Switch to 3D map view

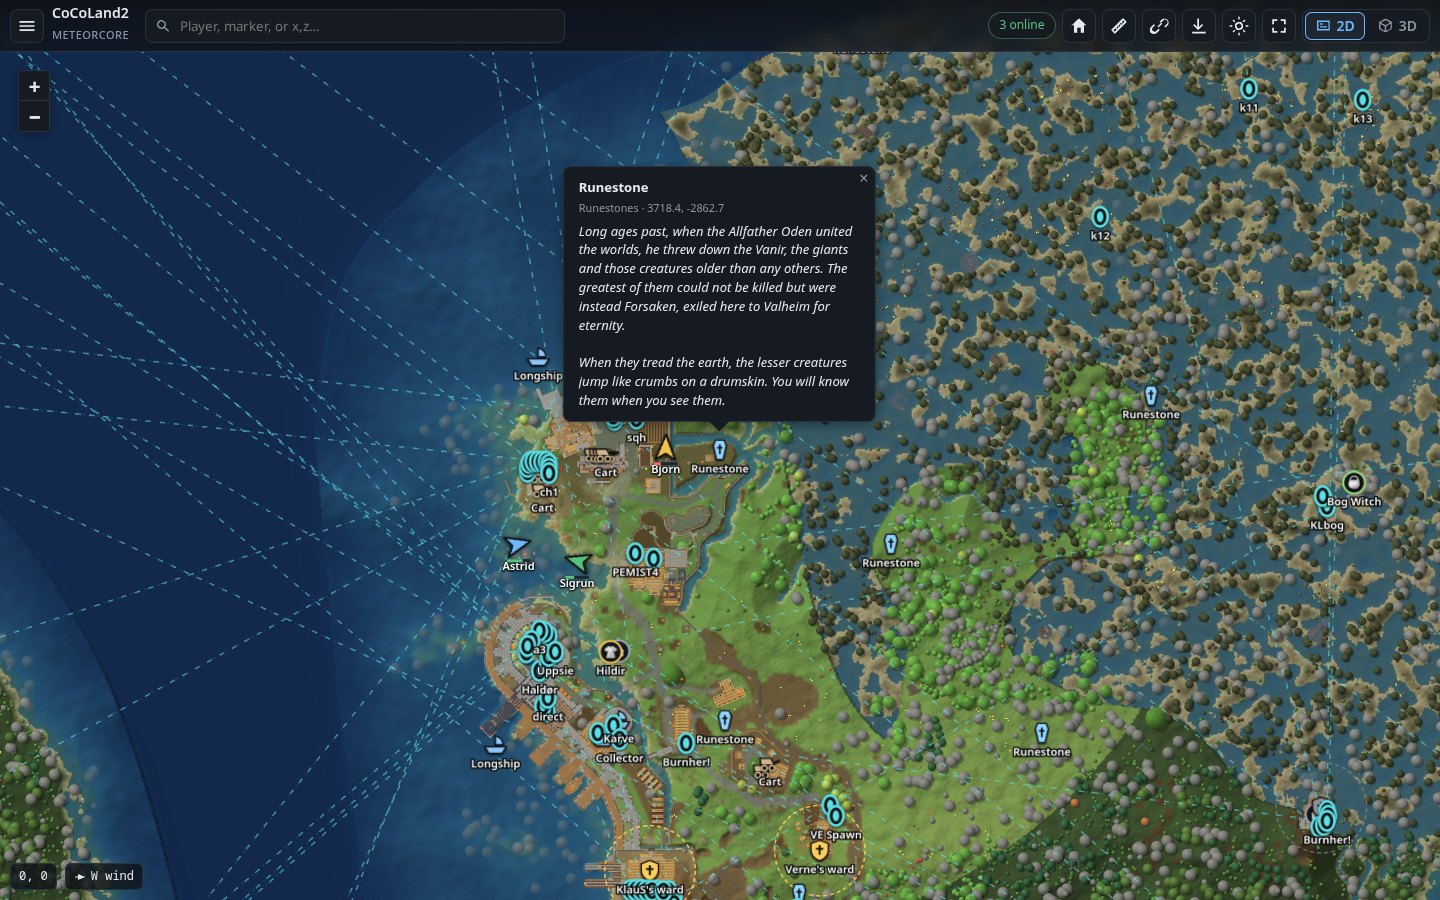click(1397, 26)
